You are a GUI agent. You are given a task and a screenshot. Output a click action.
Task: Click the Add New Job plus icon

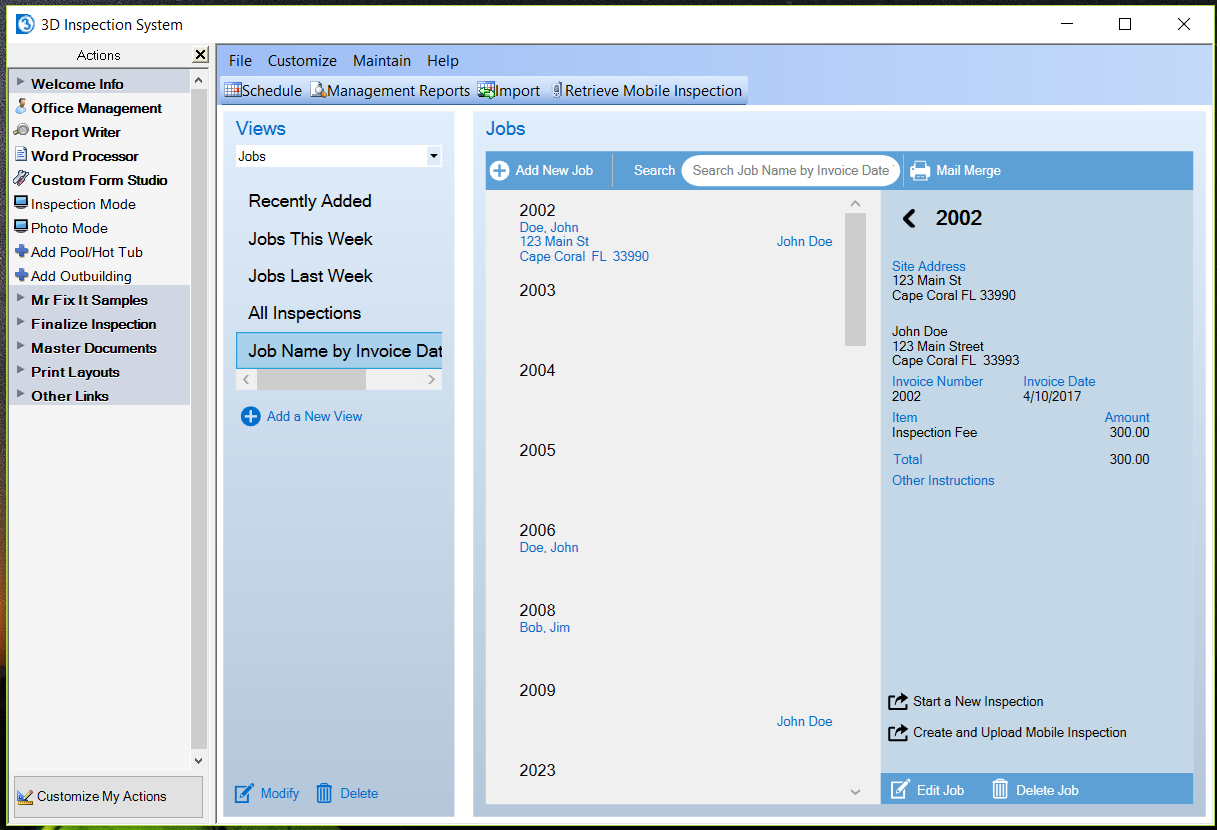tap(499, 171)
